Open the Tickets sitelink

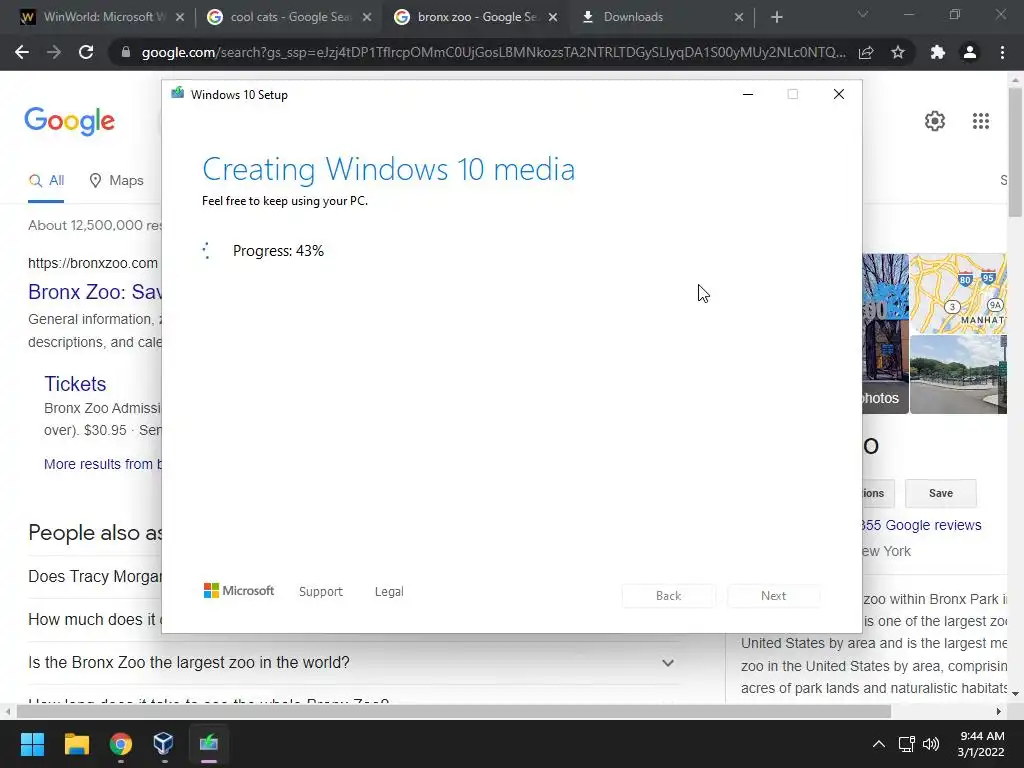[x=75, y=384]
